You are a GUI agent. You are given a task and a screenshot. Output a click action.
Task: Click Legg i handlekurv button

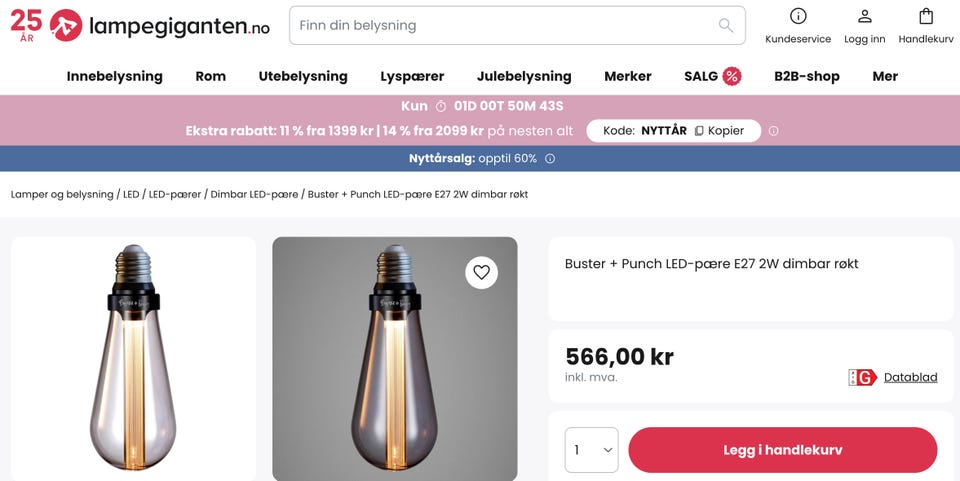click(782, 450)
